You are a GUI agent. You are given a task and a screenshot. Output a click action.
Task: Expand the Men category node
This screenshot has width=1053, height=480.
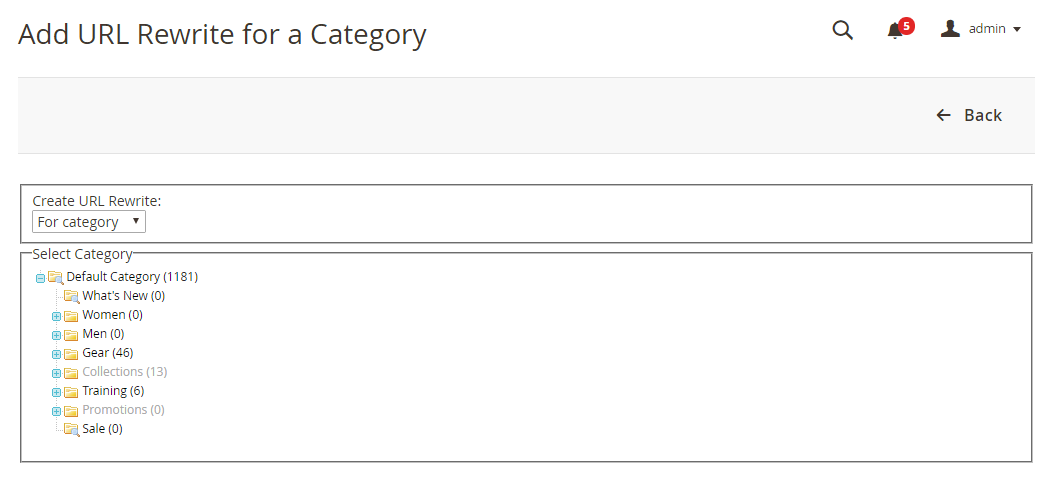(56, 335)
